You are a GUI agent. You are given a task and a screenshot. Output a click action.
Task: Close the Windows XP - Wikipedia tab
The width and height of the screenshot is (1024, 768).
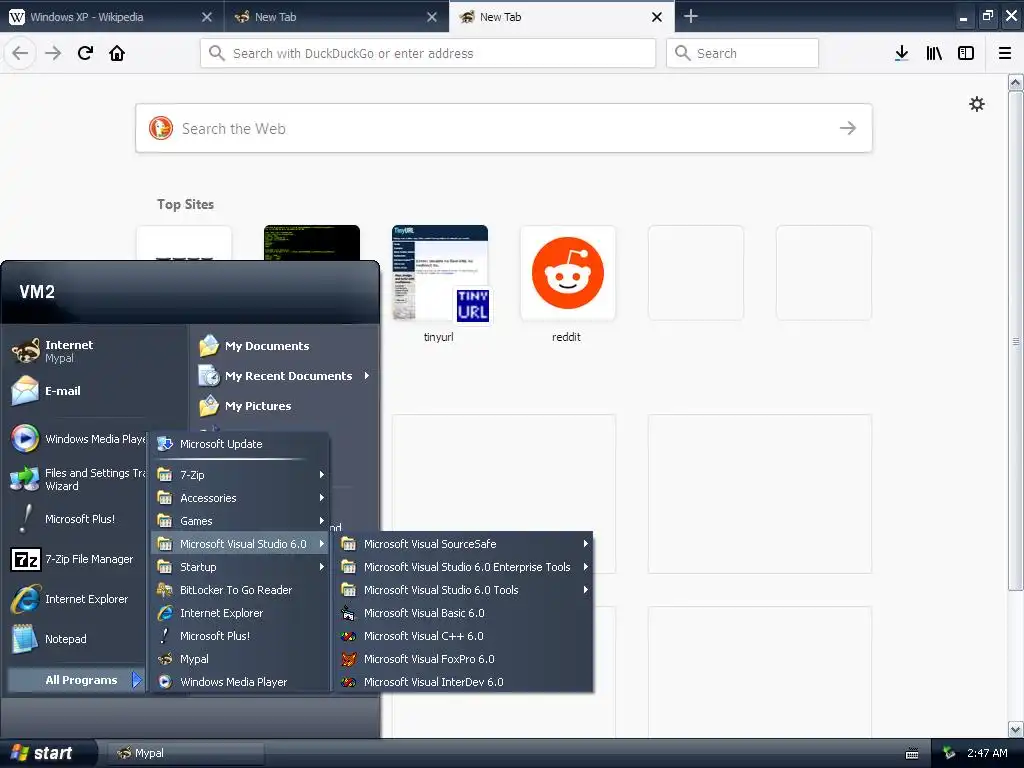click(x=207, y=17)
